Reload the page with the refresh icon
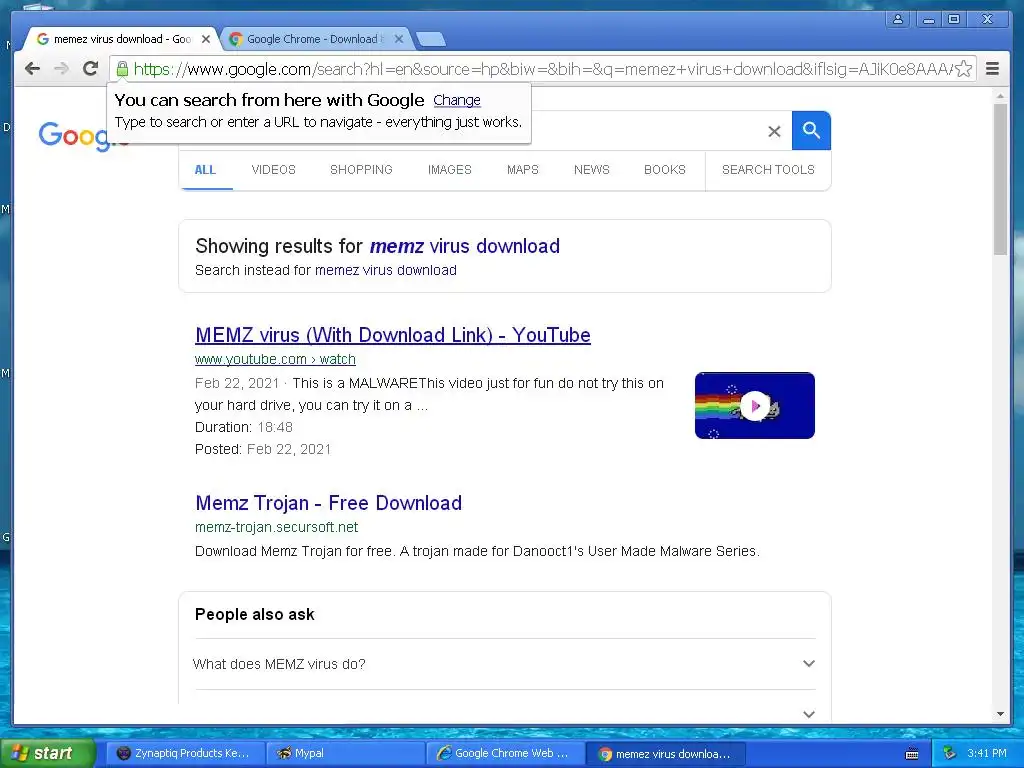1024x768 pixels. 90,69
